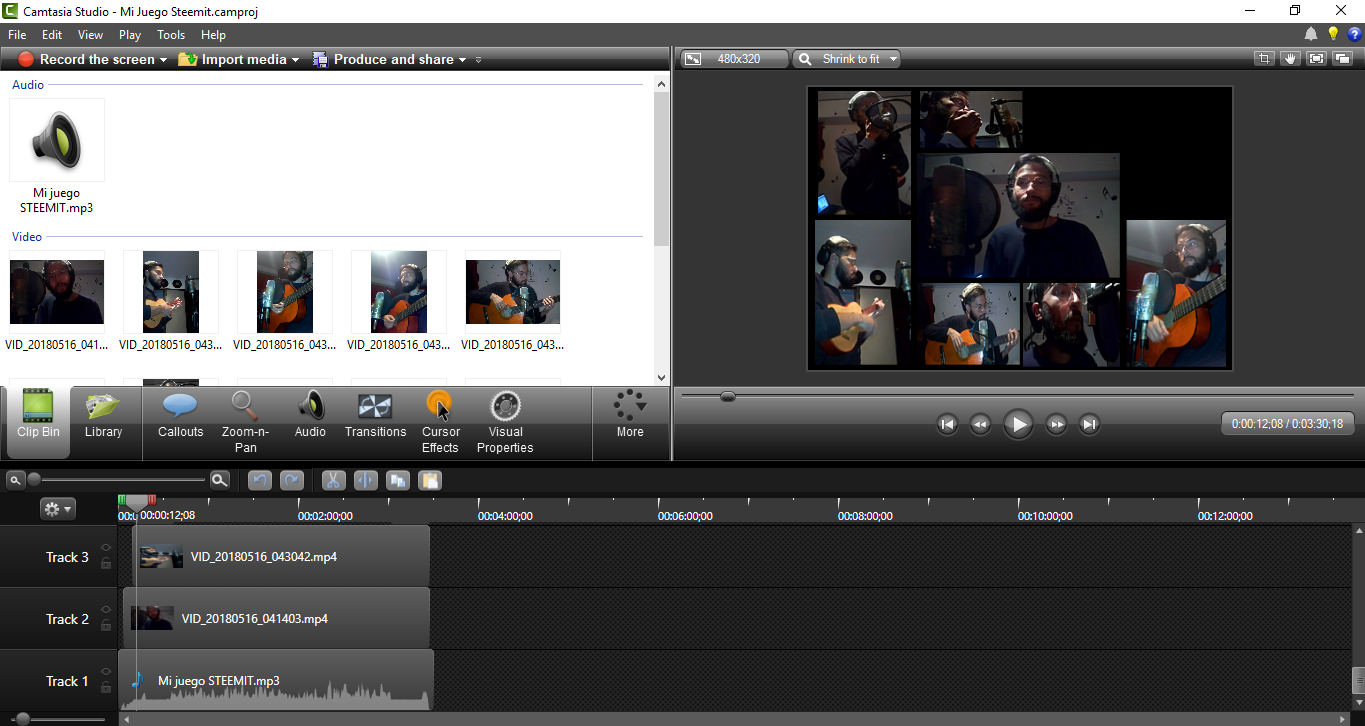
Task: Click the timeline playhead marker
Action: 136,502
